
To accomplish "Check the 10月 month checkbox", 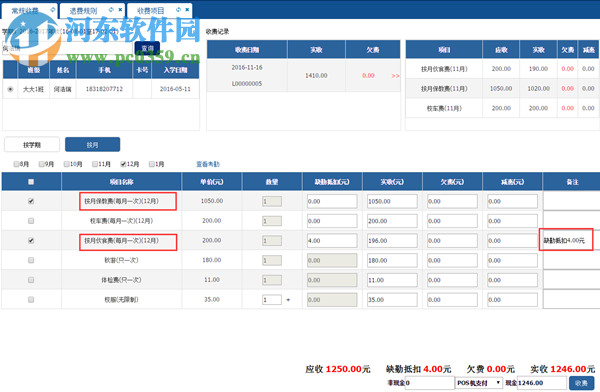I will (67, 164).
